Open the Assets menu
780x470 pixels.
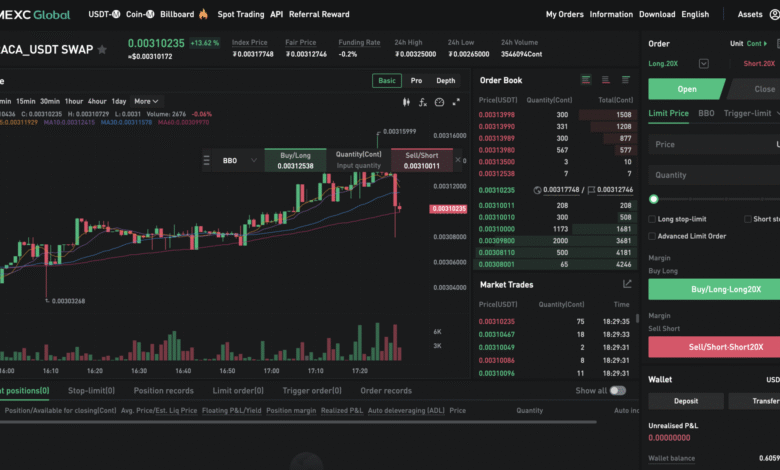point(750,14)
